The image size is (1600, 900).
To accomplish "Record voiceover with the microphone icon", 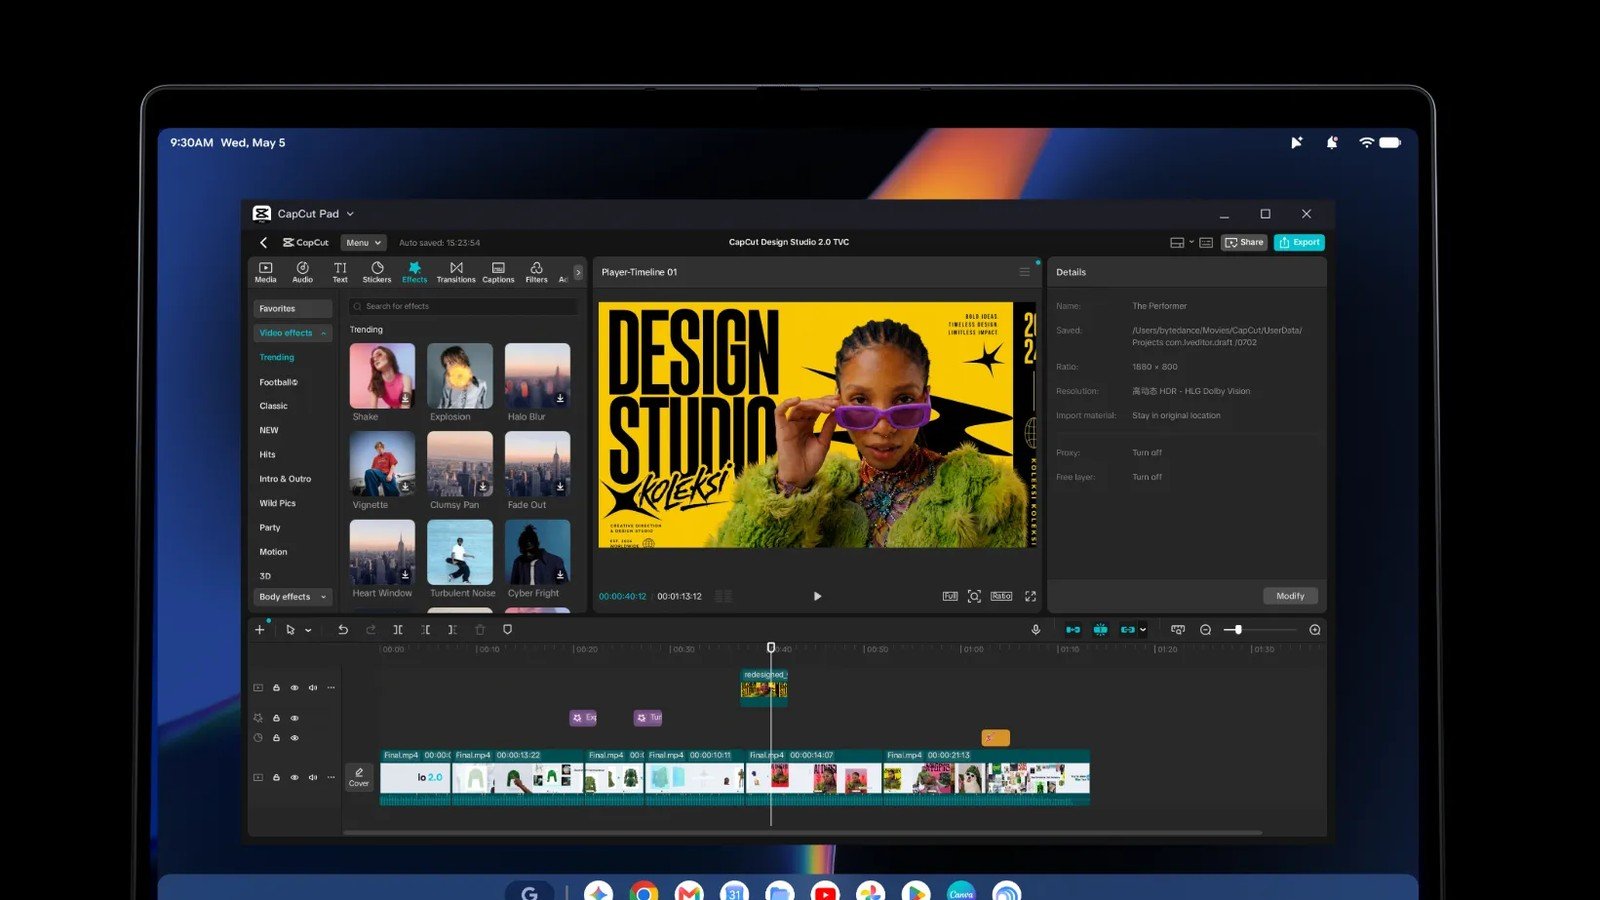I will 1036,630.
